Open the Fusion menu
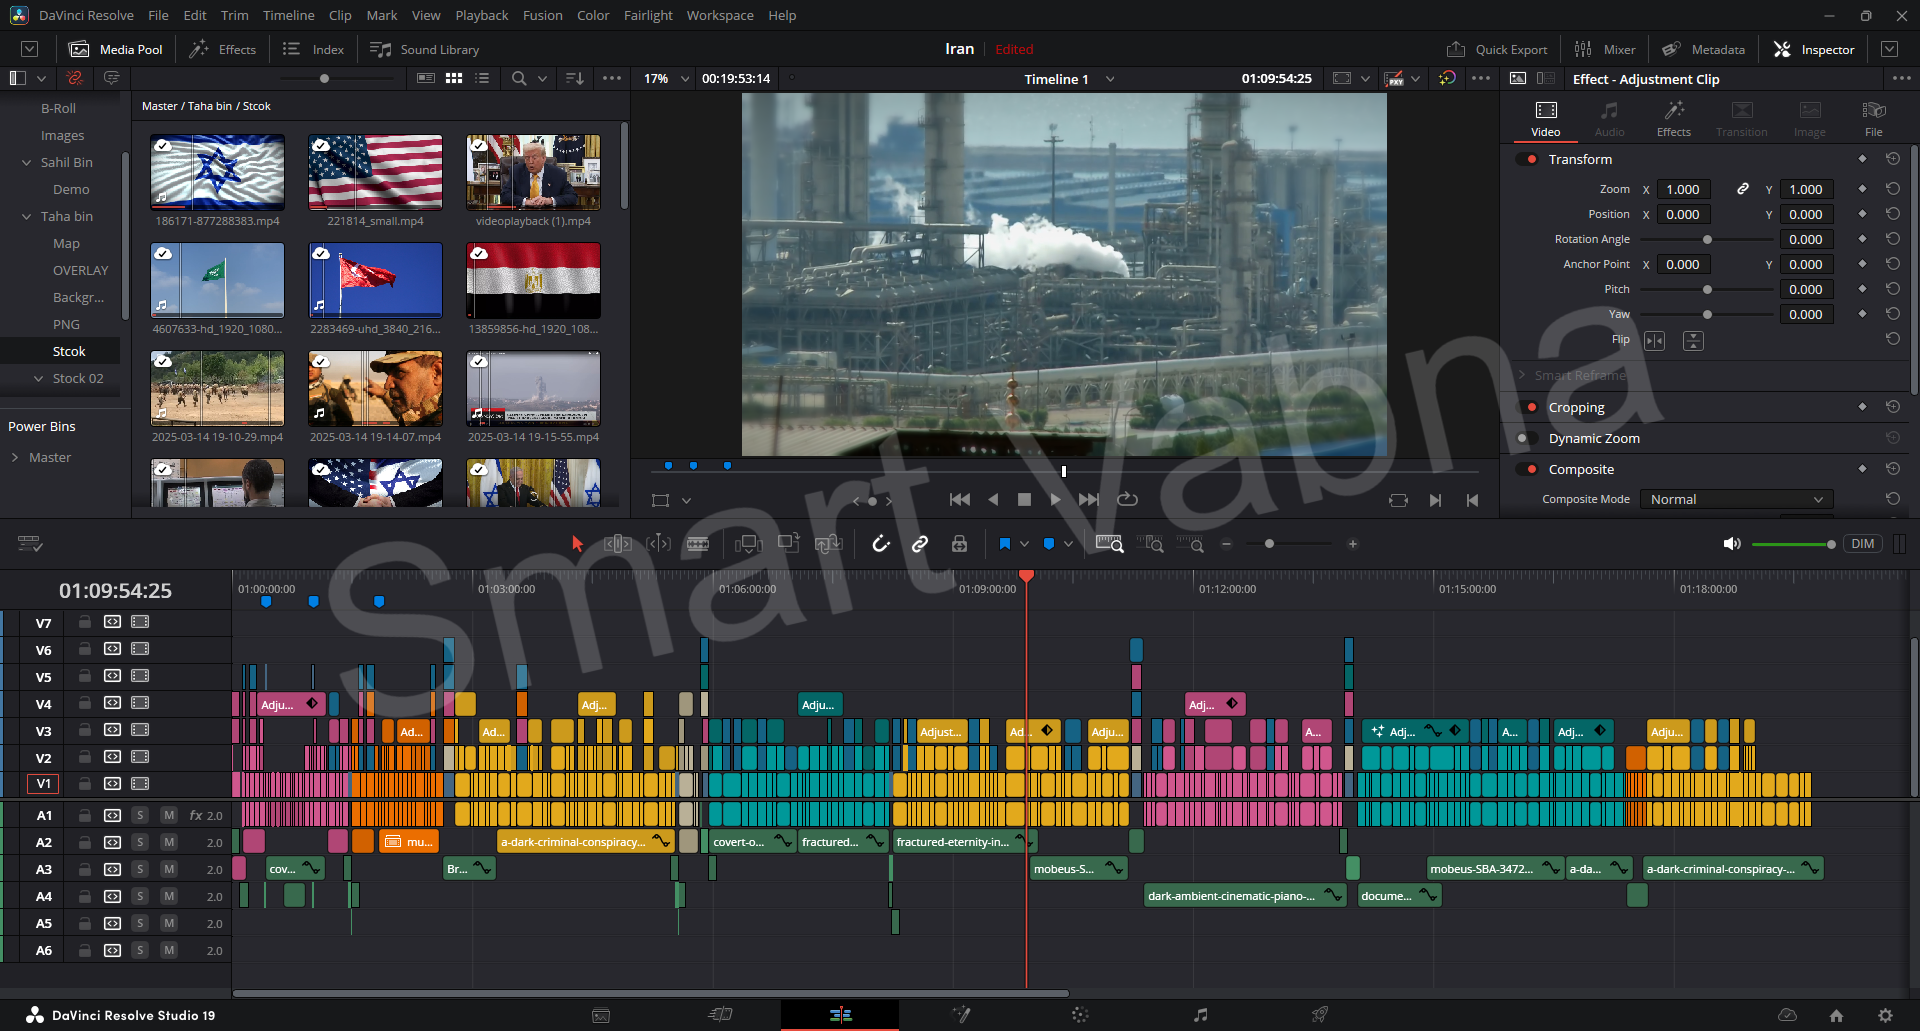The image size is (1920, 1031). coord(542,15)
